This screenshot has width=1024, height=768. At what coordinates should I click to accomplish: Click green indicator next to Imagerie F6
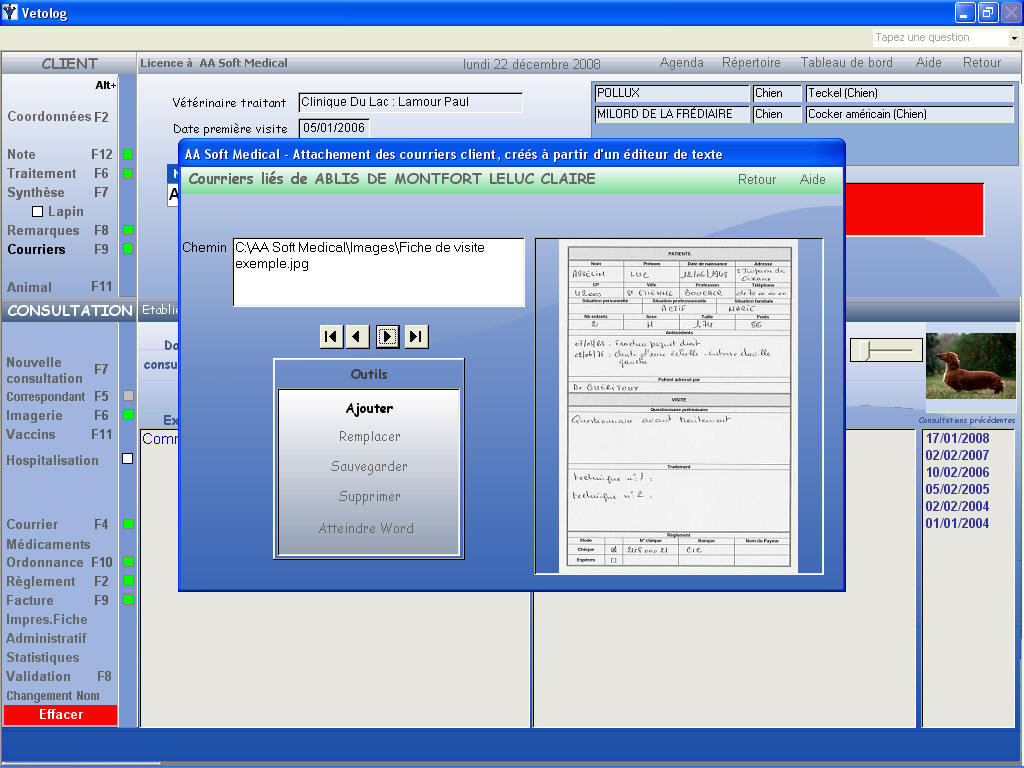[x=128, y=415]
